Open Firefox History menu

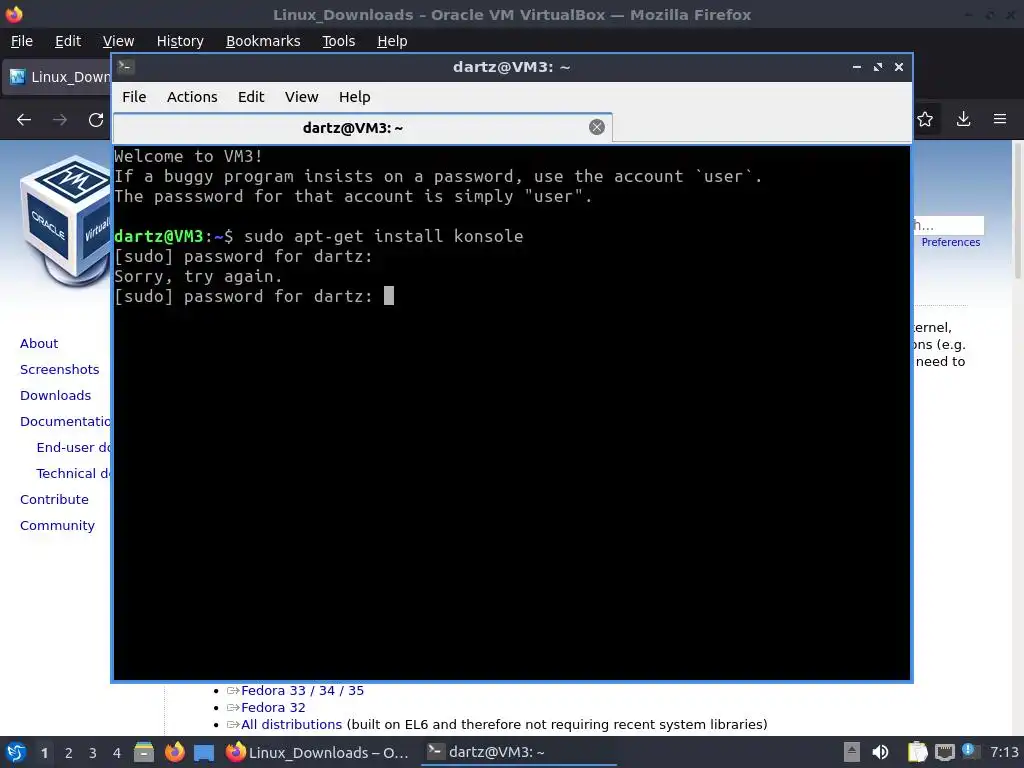click(x=180, y=41)
